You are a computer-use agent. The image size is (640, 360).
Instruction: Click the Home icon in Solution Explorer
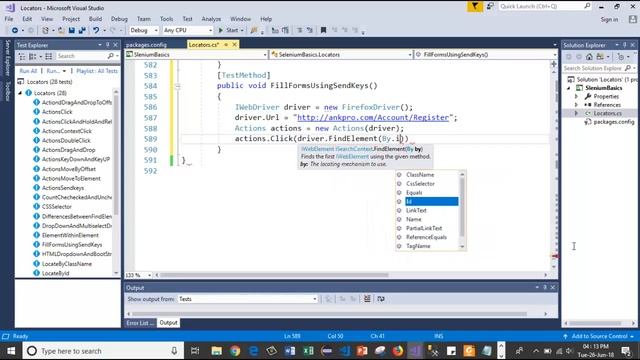click(589, 57)
